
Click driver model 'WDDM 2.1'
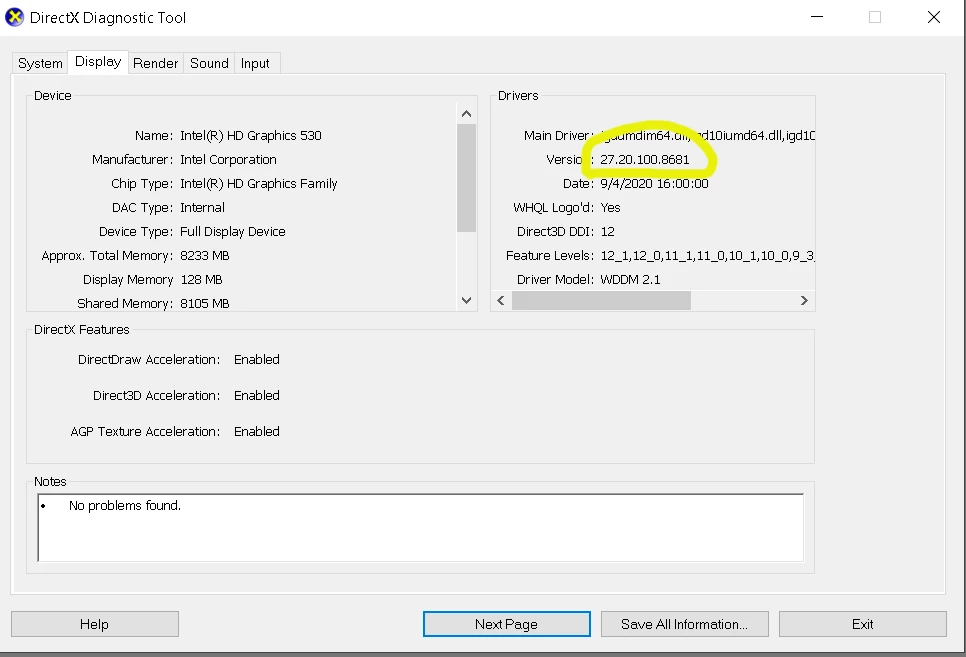point(630,280)
